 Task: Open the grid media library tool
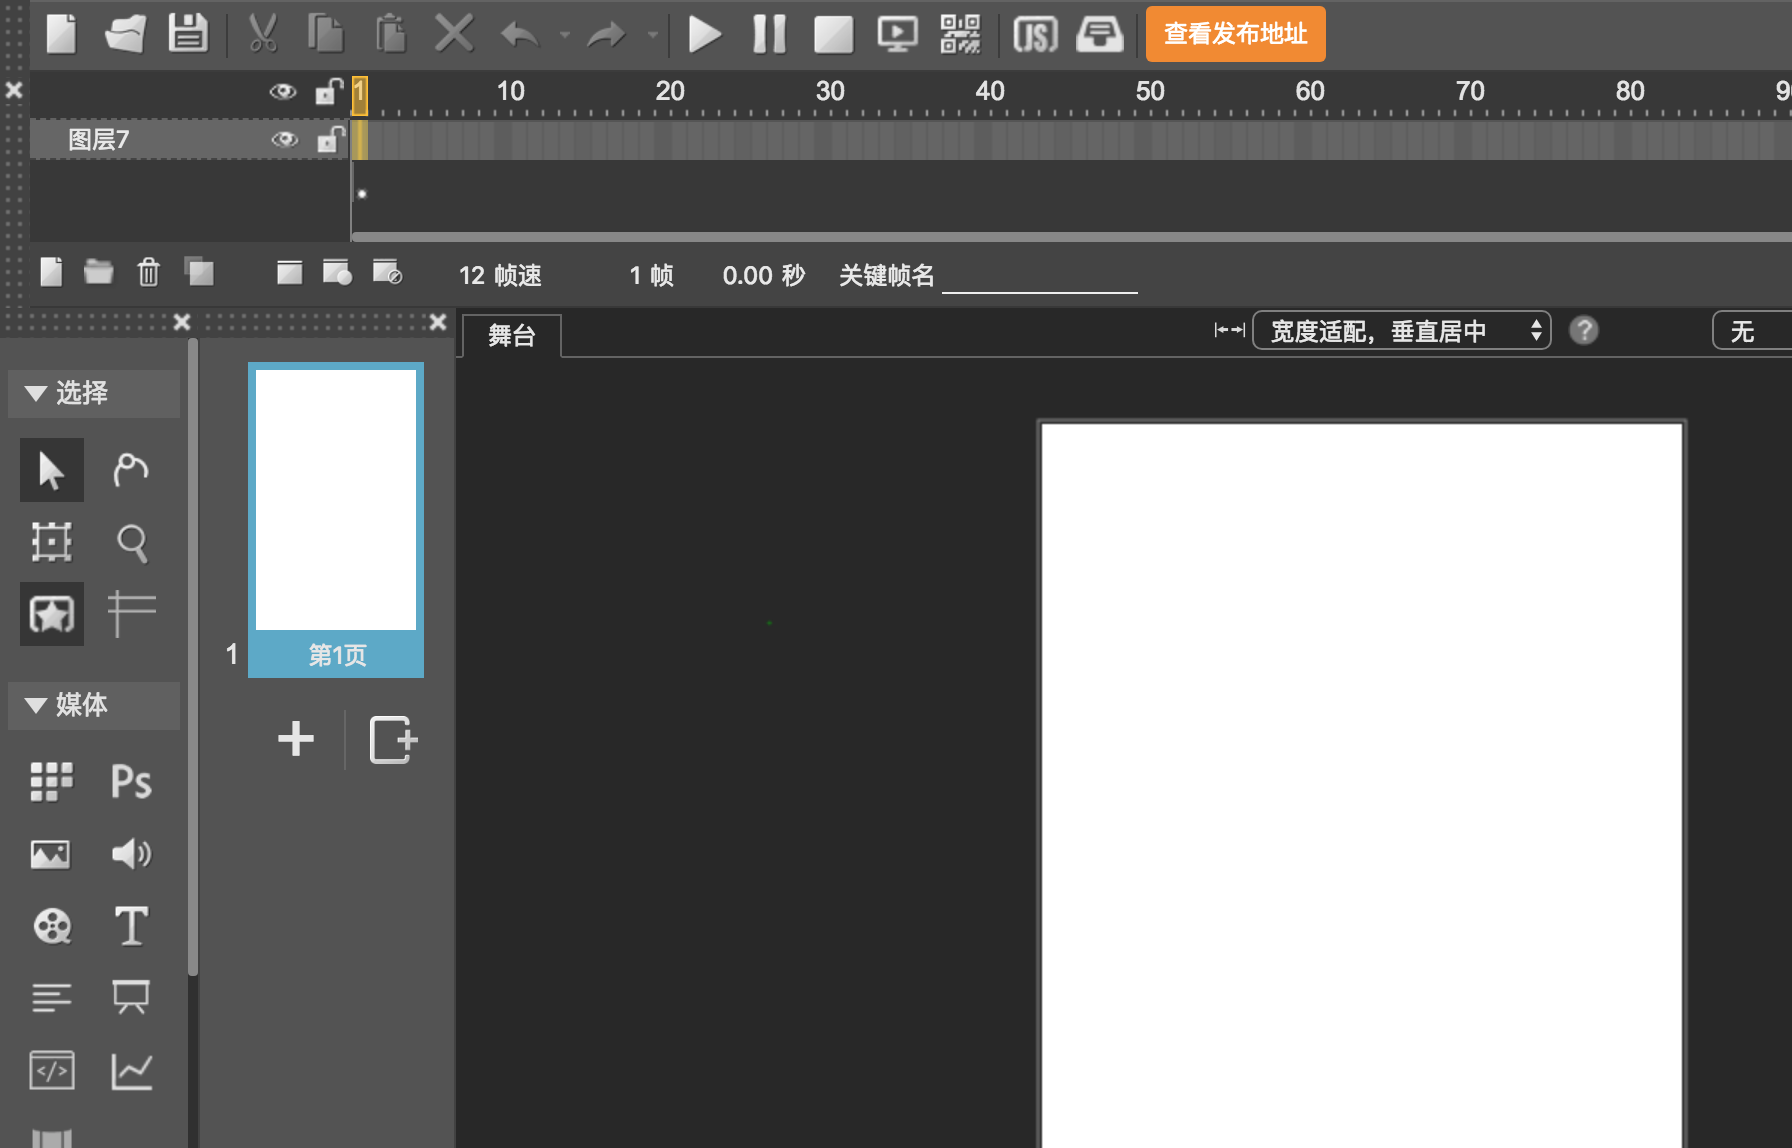(x=52, y=782)
